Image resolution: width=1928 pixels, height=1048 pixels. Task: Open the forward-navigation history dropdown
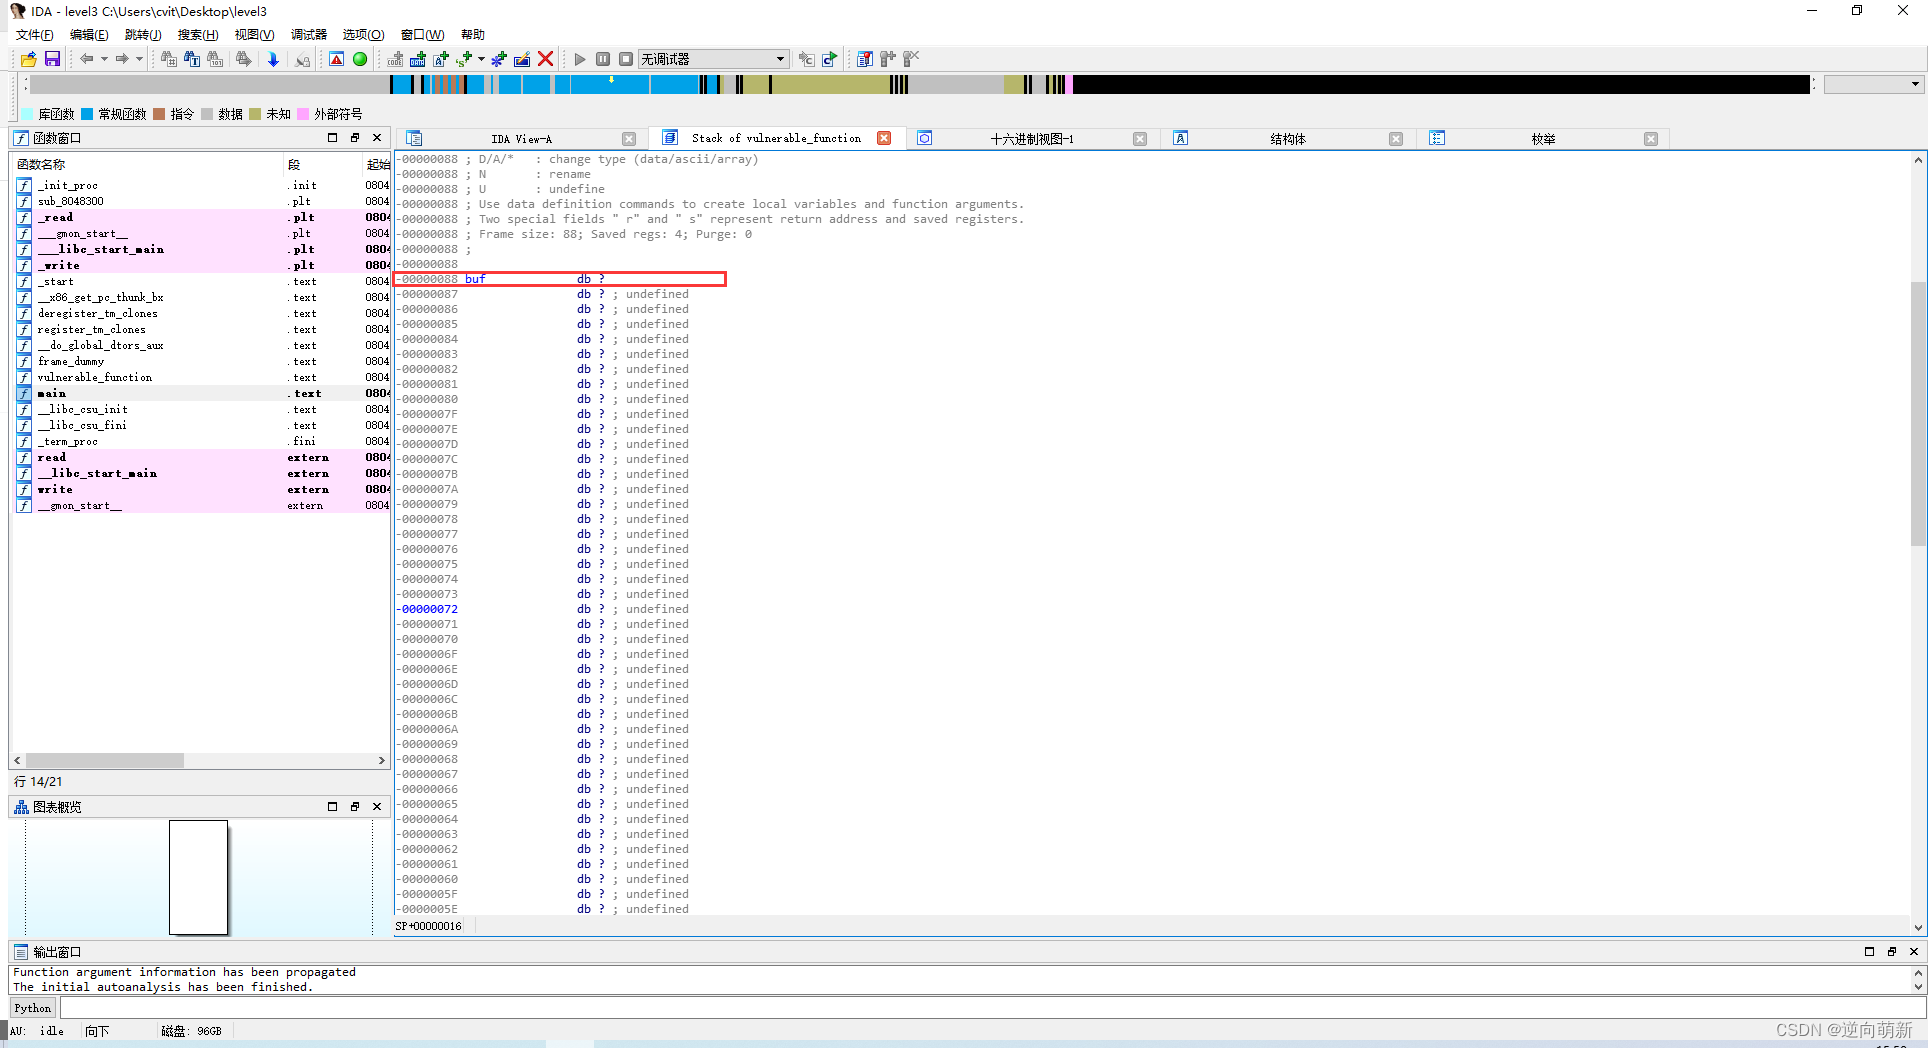point(139,59)
